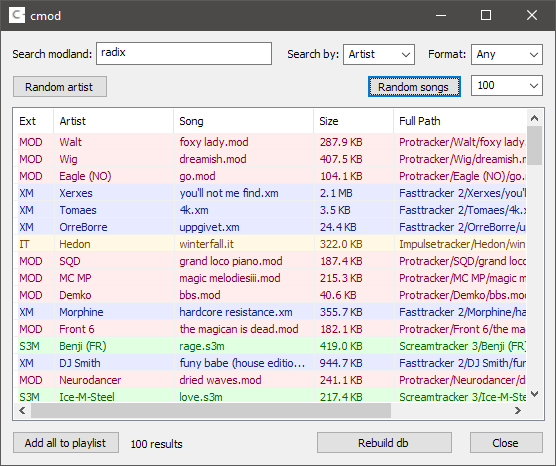Select the song funy babe (house editio...
Viewport: 556px width, 466px height.
pos(242,364)
